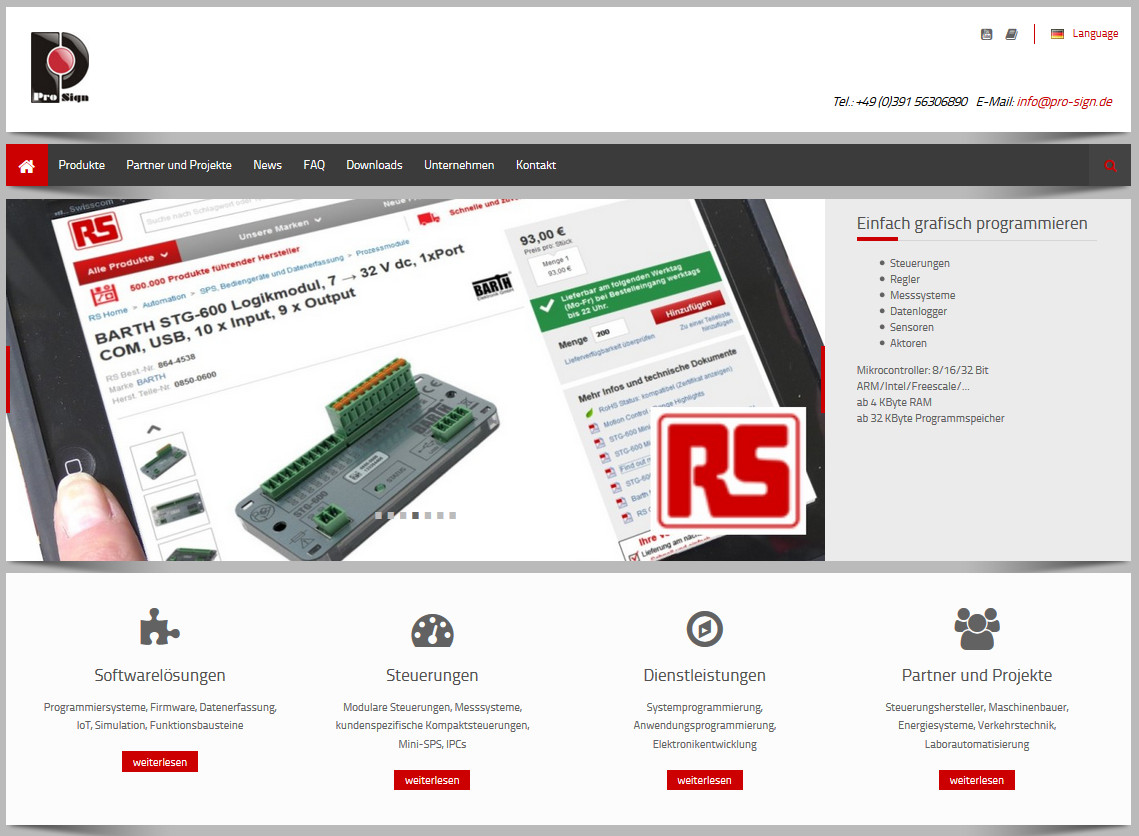1139x836 pixels.
Task: Select the last slideshow dot
Action: point(453,516)
